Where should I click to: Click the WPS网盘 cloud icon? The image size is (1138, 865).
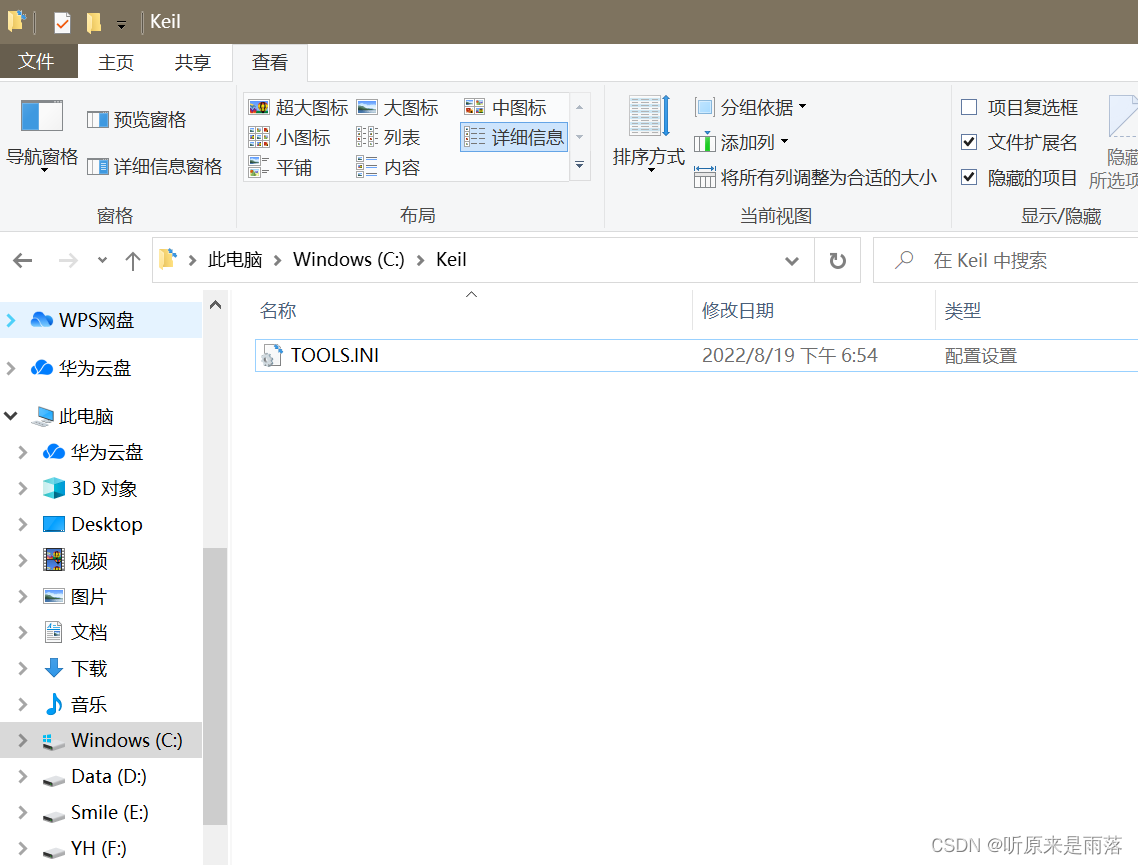click(42, 320)
